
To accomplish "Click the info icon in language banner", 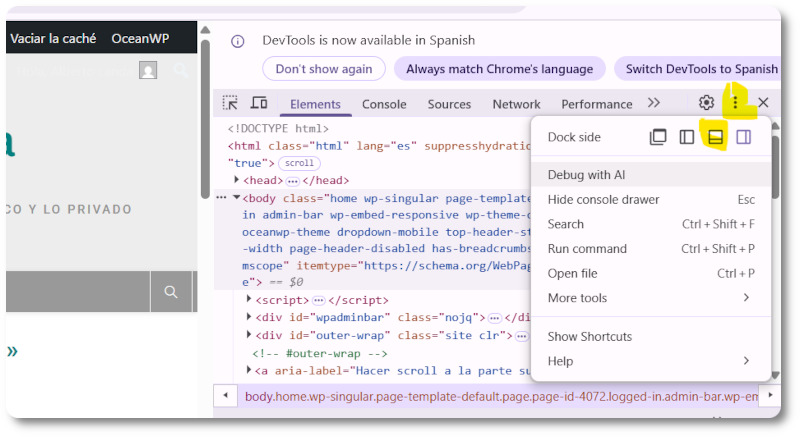I will 238,41.
